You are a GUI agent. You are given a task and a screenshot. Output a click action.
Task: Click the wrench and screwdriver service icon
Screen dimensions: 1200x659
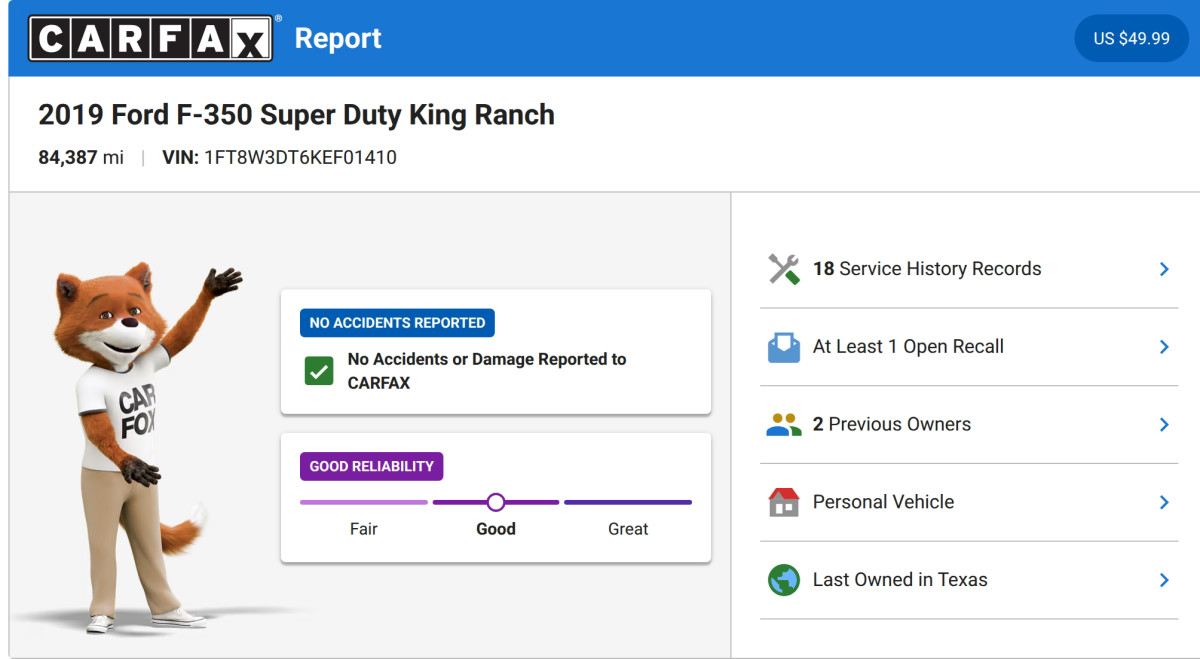pos(783,269)
